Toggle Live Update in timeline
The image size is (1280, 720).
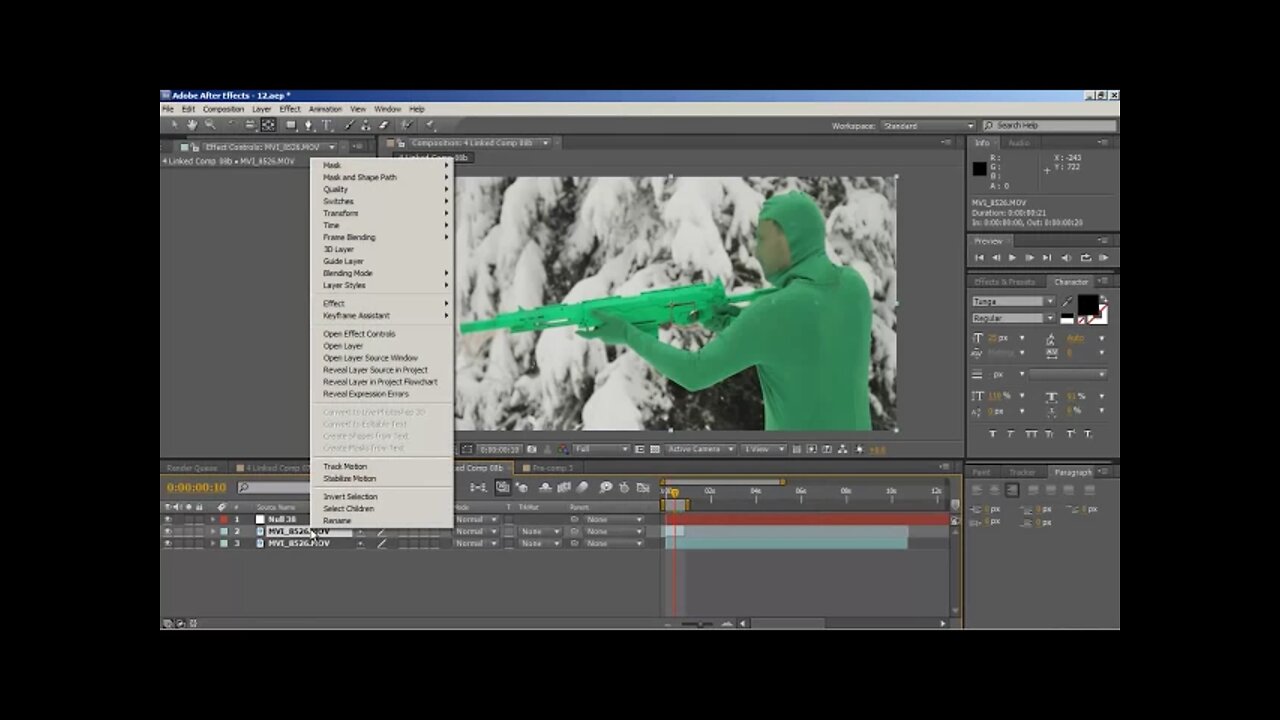pyautogui.click(x=503, y=487)
